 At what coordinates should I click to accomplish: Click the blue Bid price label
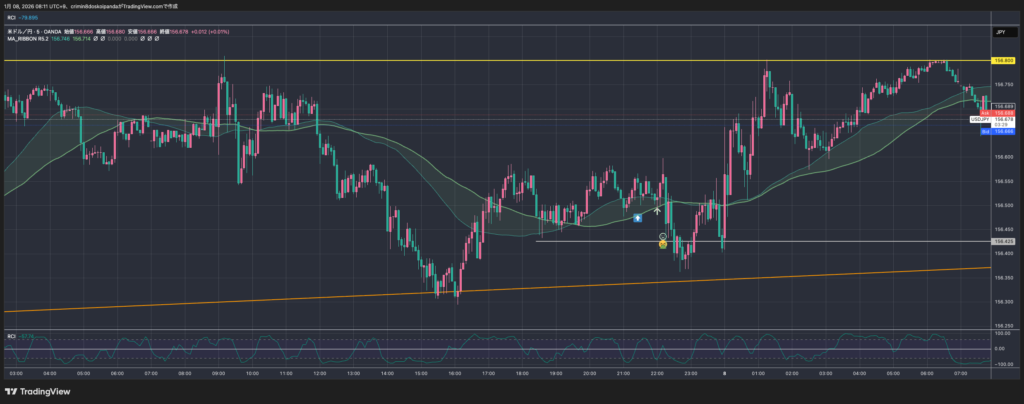(x=985, y=131)
